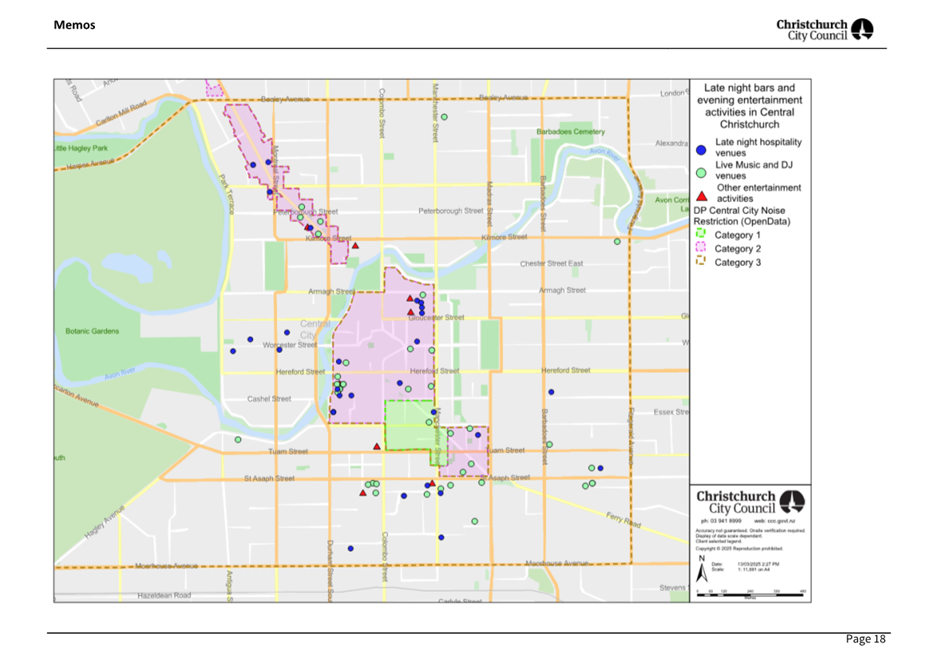Click the green venue marker near Bealey Avenue
This screenshot has width=933, height=660.
[x=444, y=118]
